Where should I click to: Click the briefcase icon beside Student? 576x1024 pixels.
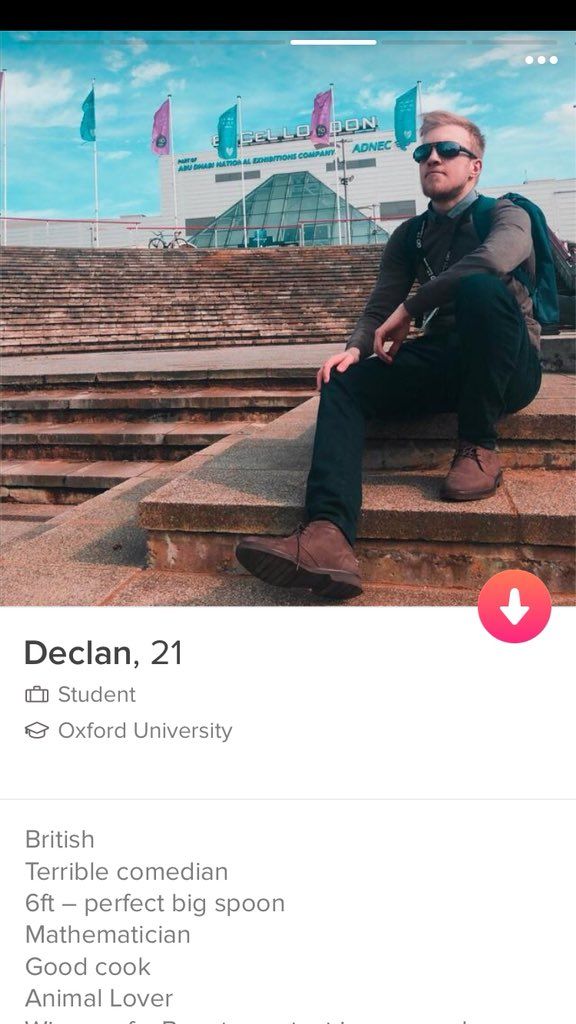(x=37, y=695)
